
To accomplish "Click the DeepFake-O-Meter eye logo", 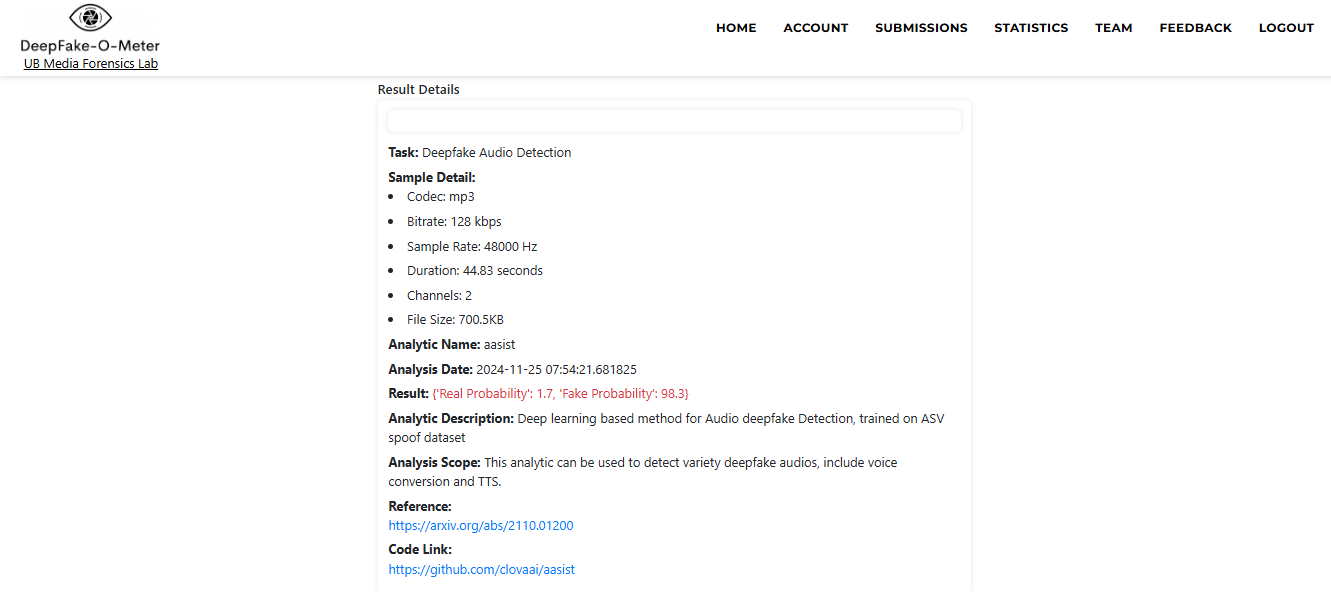I will tap(90, 18).
